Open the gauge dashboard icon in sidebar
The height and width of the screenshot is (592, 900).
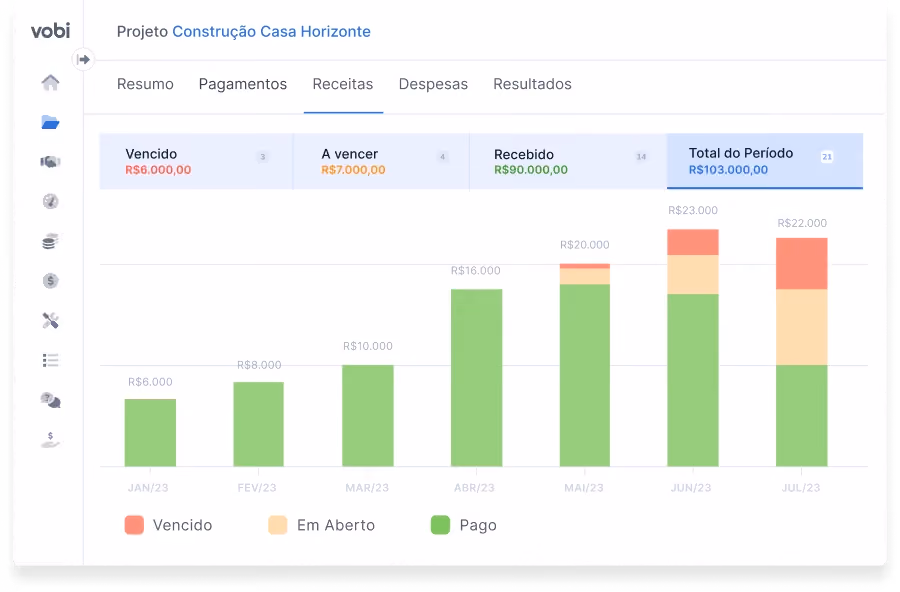click(51, 202)
